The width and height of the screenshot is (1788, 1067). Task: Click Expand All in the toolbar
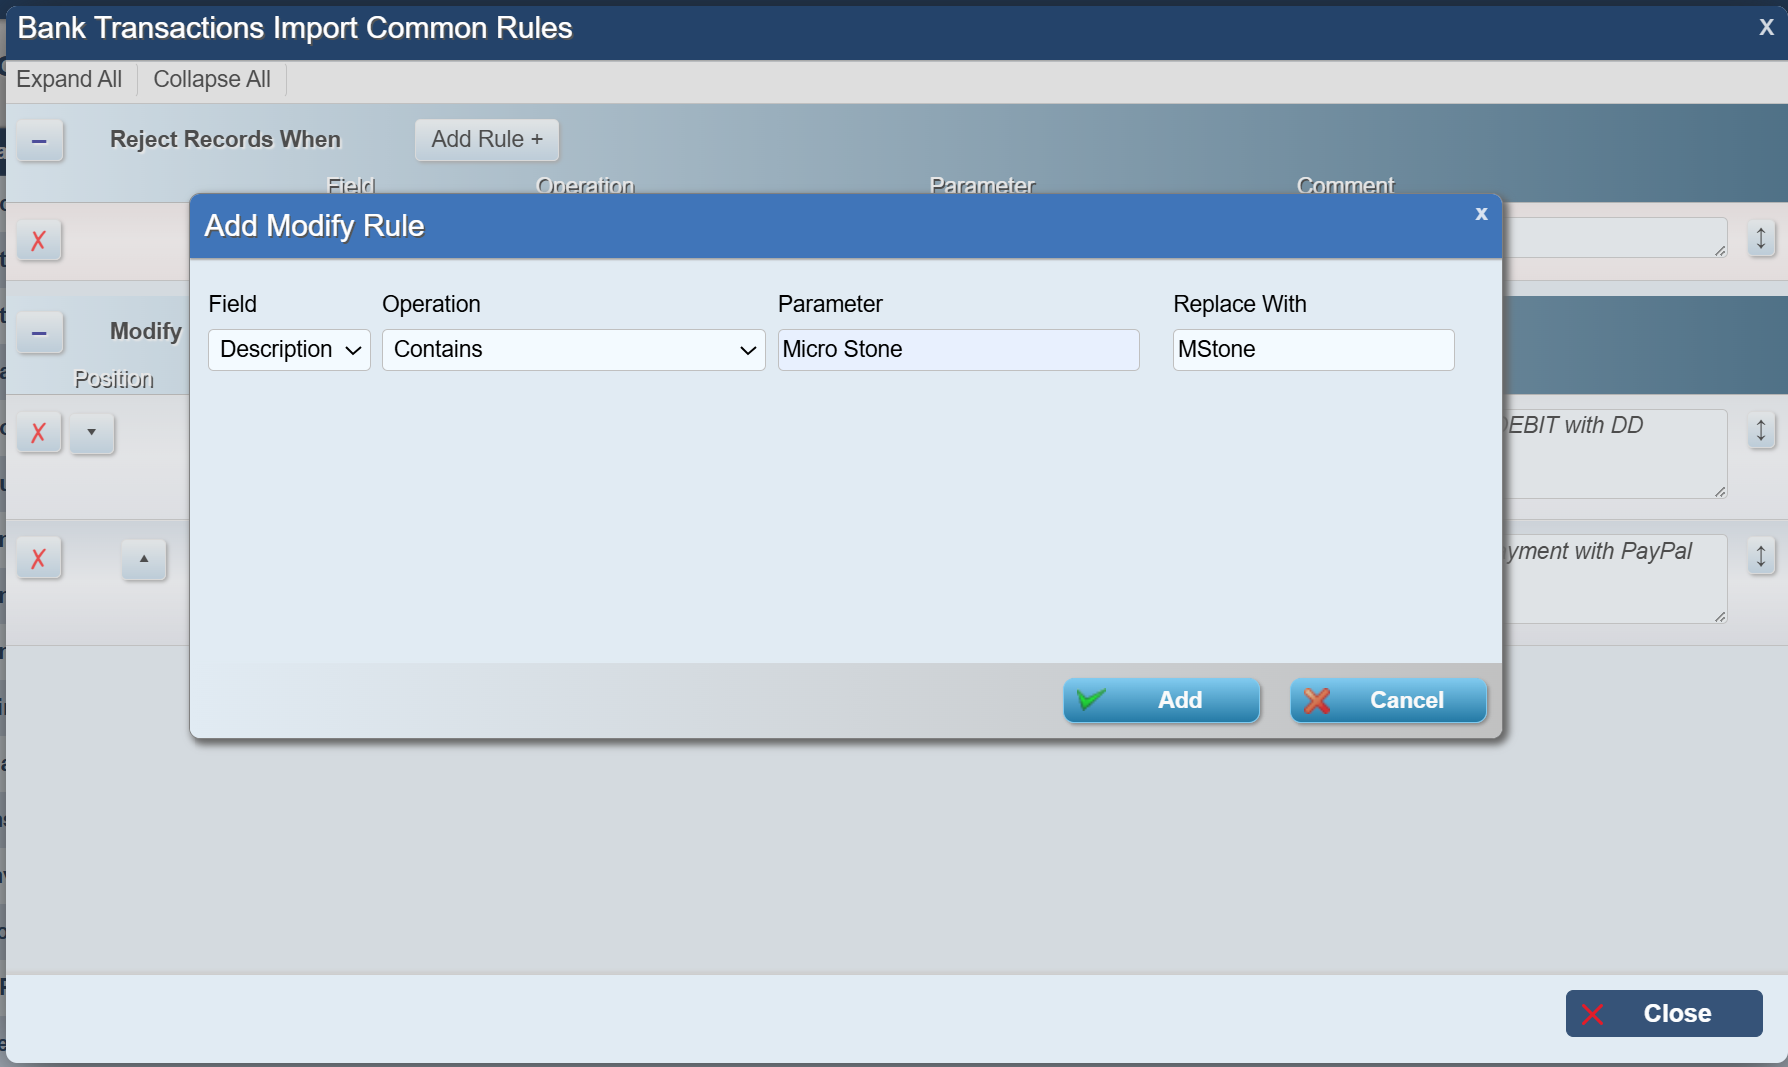click(x=69, y=80)
